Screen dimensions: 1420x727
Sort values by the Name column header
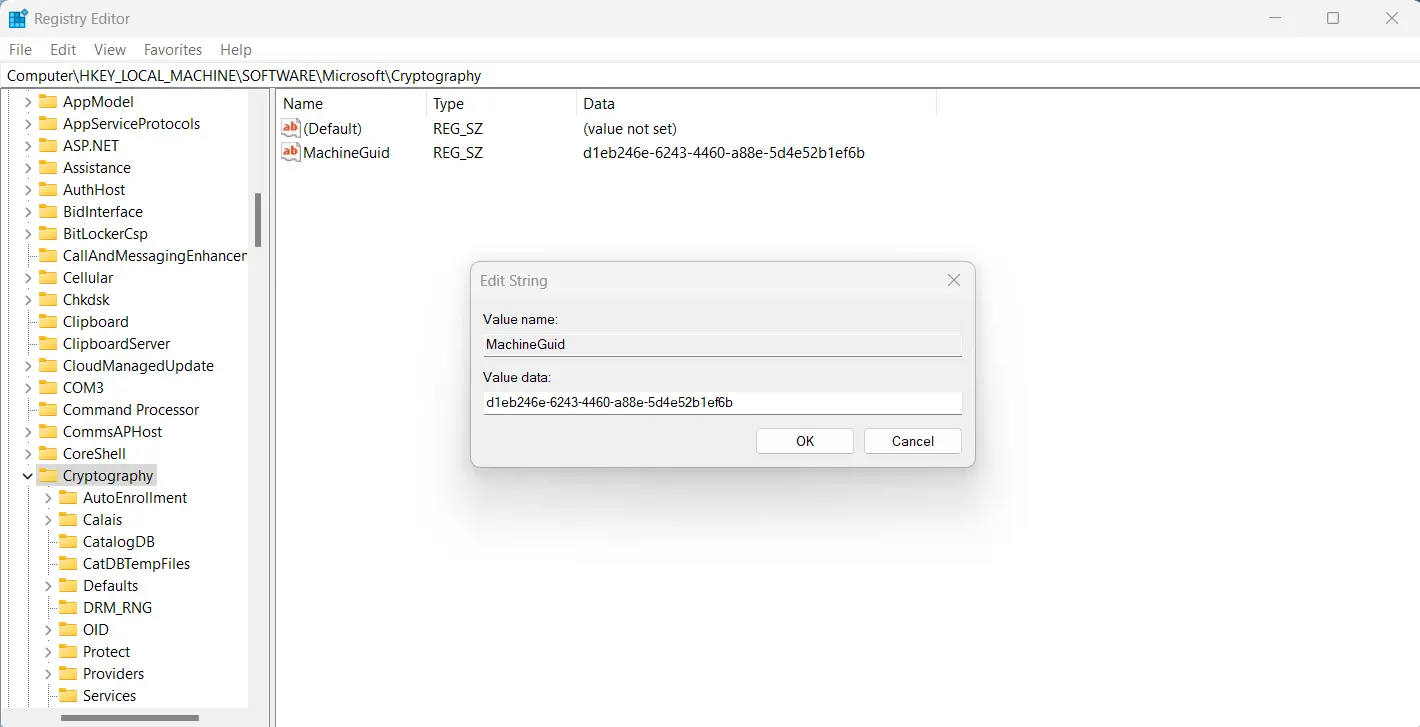[x=351, y=104]
